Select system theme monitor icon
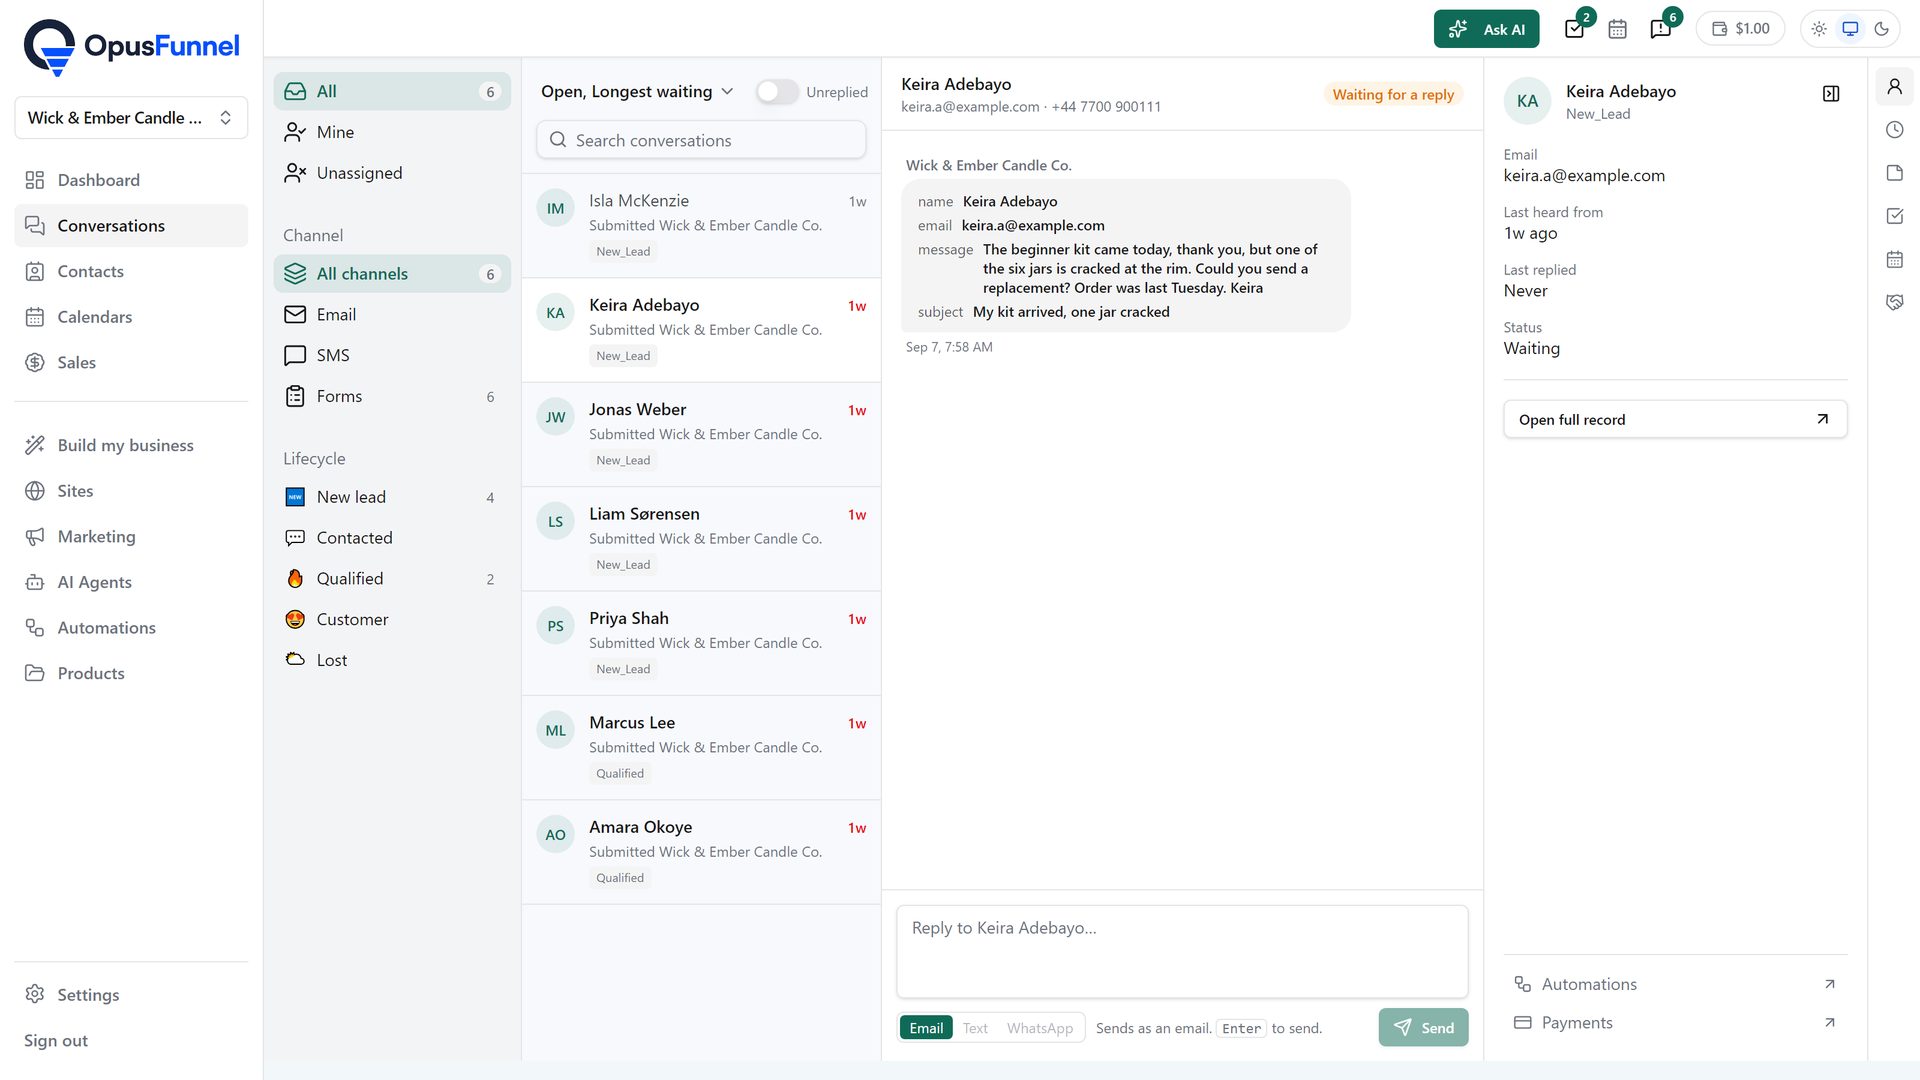The height and width of the screenshot is (1080, 1920). pyautogui.click(x=1850, y=29)
